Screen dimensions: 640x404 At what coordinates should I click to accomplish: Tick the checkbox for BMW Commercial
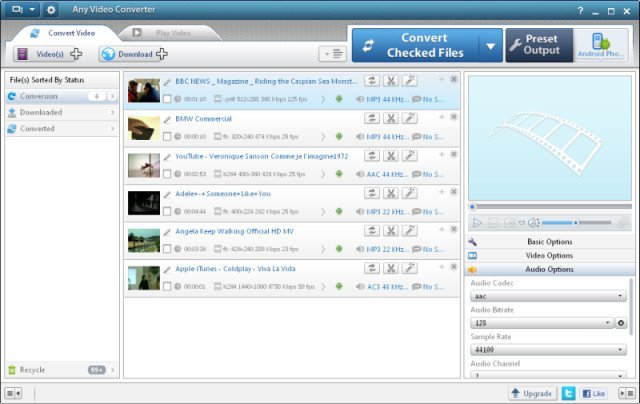pos(167,136)
